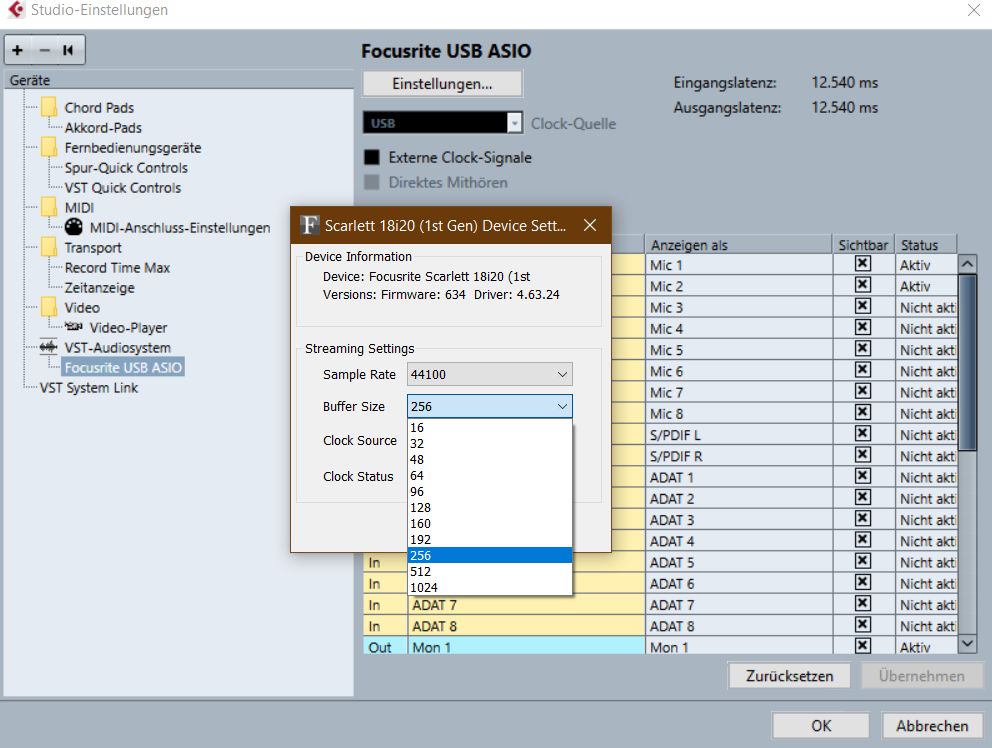Select Akkord-Pads in the device tree

pos(103,127)
